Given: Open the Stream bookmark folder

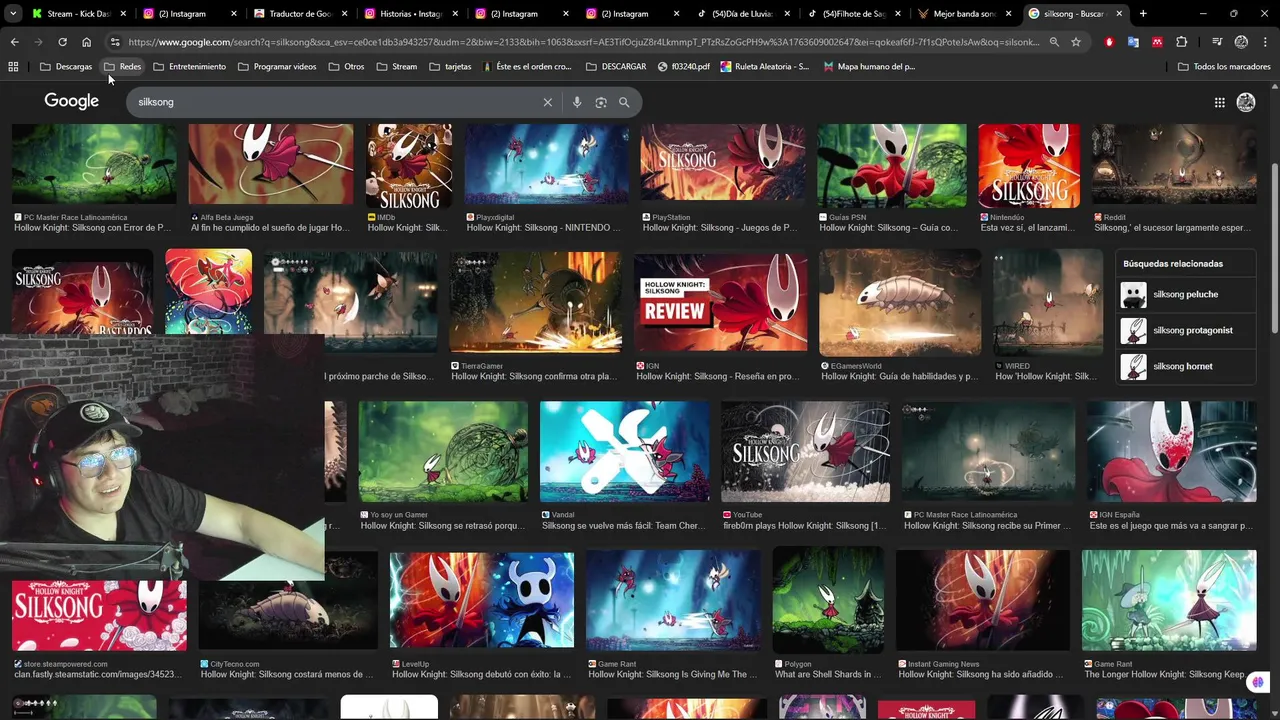Looking at the screenshot, I should coord(397,66).
